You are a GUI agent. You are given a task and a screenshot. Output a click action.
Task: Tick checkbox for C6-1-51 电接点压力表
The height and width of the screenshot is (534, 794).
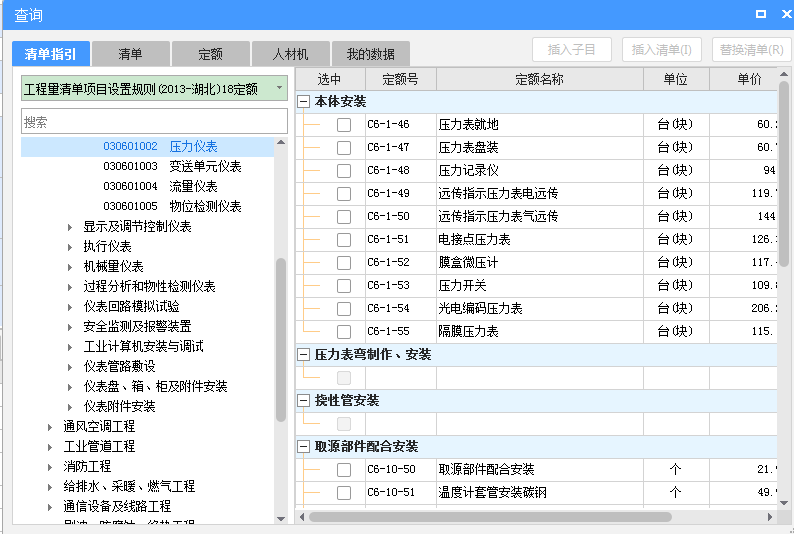pos(344,240)
